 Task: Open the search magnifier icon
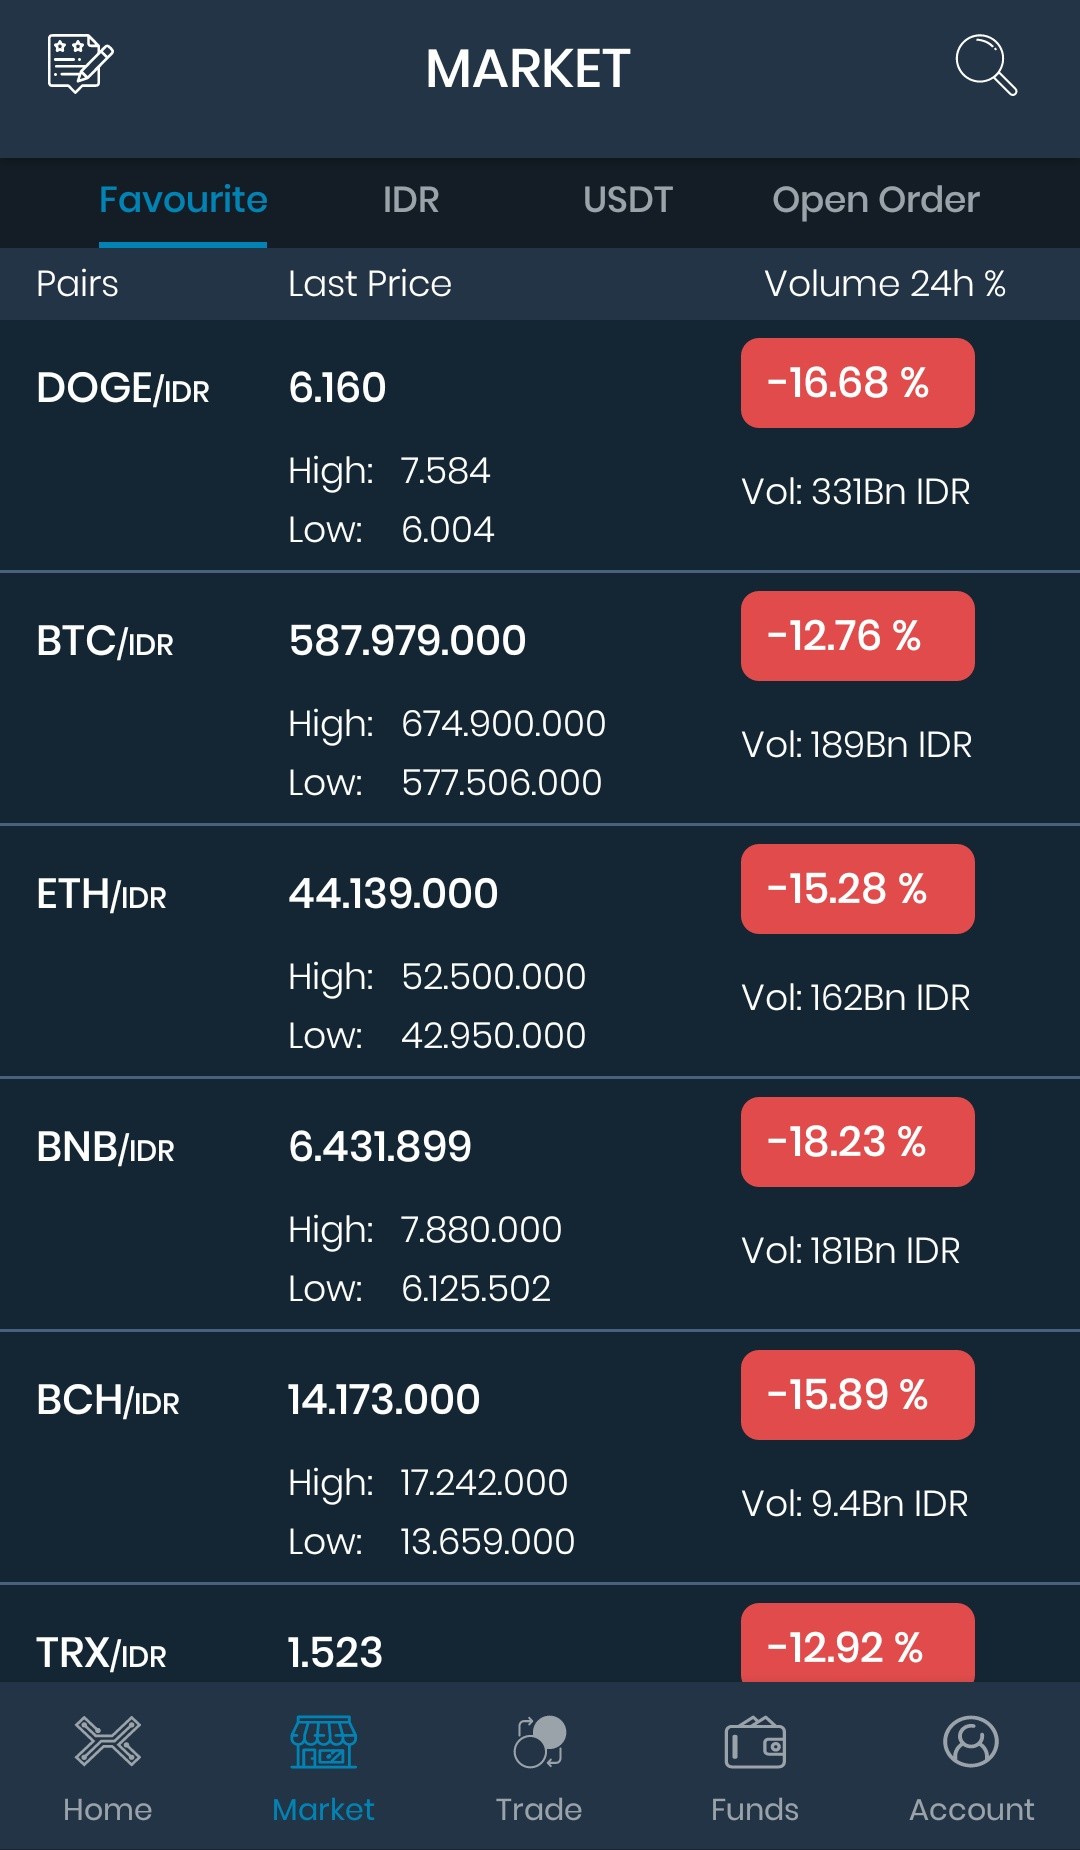click(x=986, y=65)
